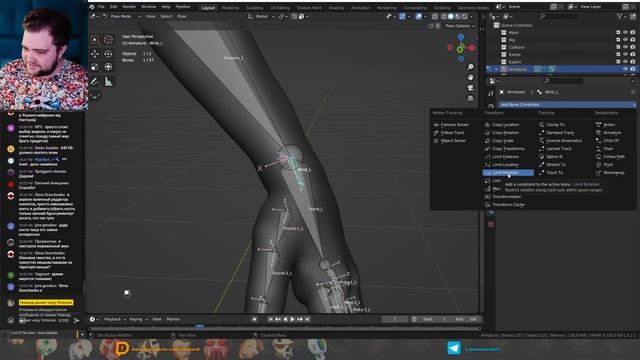This screenshot has width=640, height=360.
Task: Add Follow Path constraint
Action: coord(613,157)
